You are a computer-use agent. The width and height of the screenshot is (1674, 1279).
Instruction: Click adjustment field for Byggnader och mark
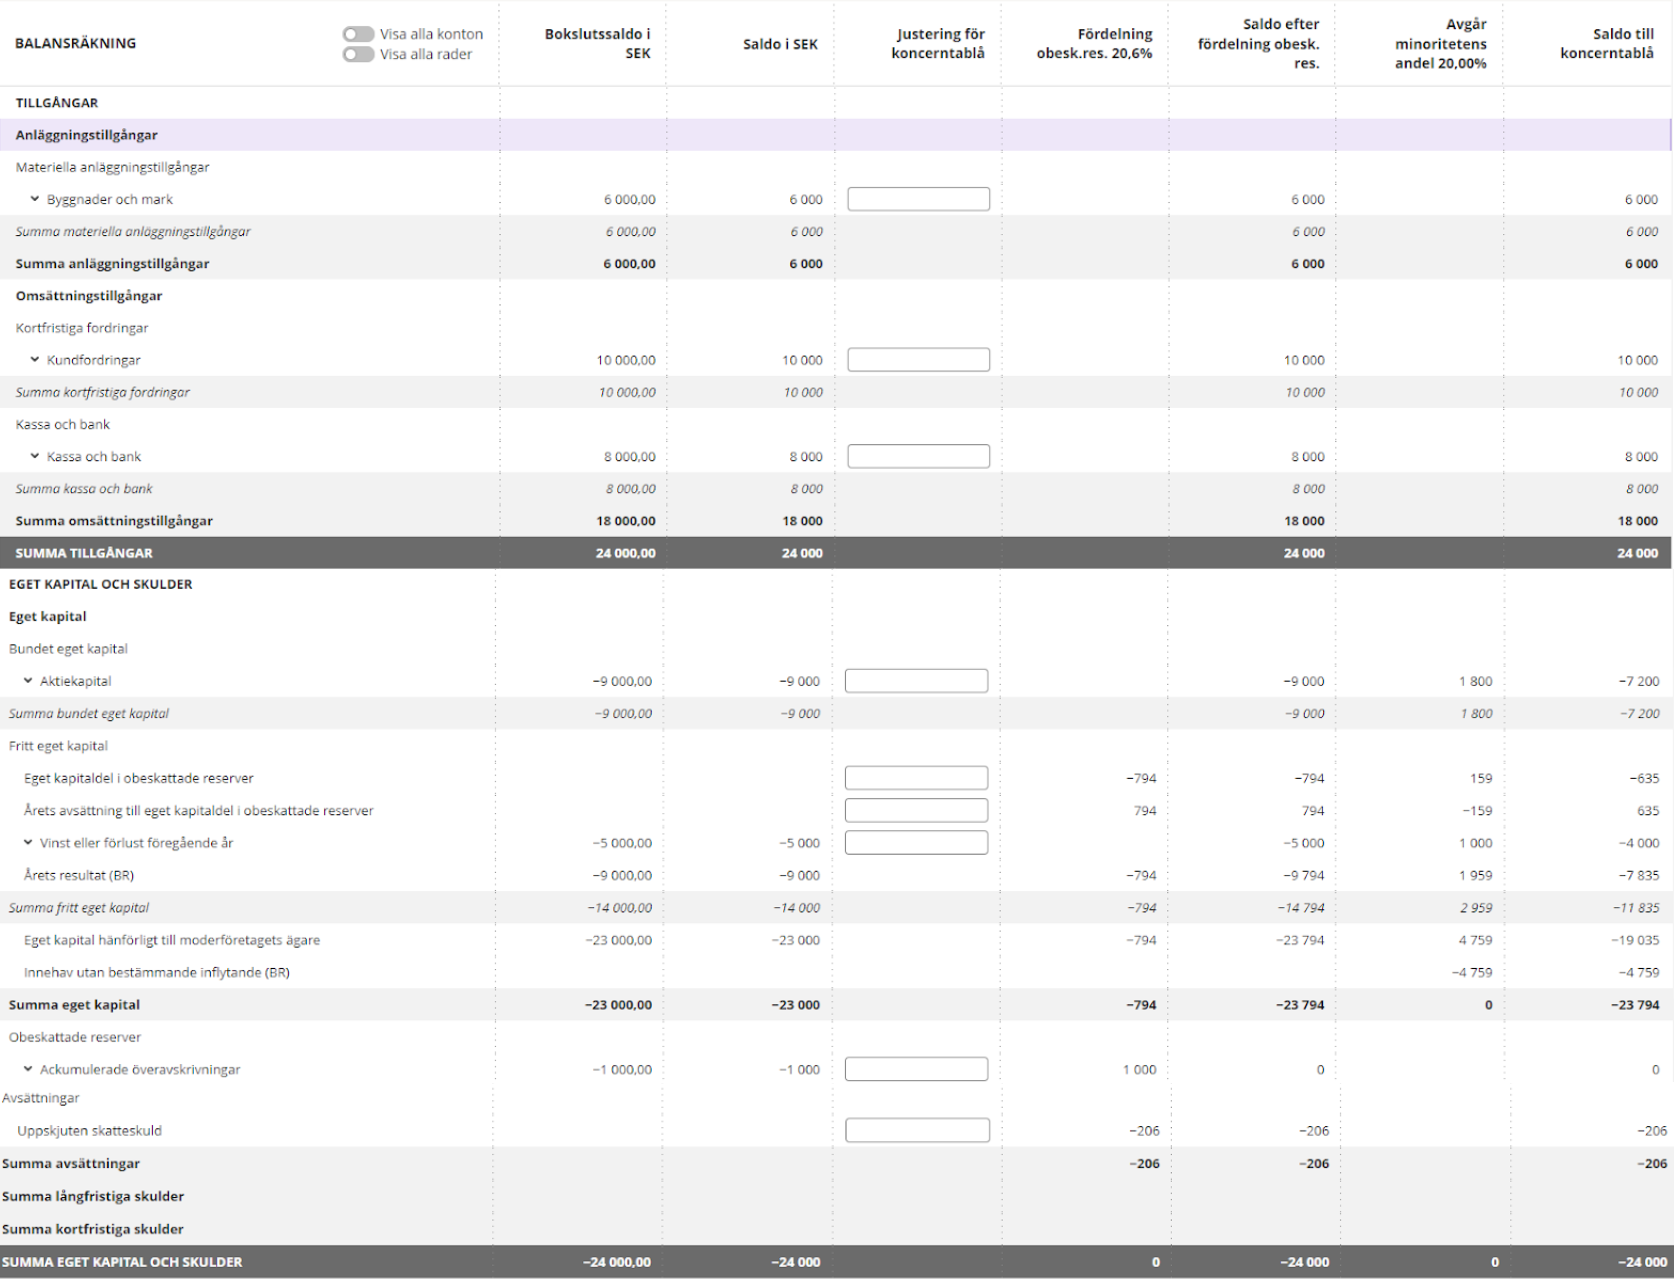click(x=918, y=199)
